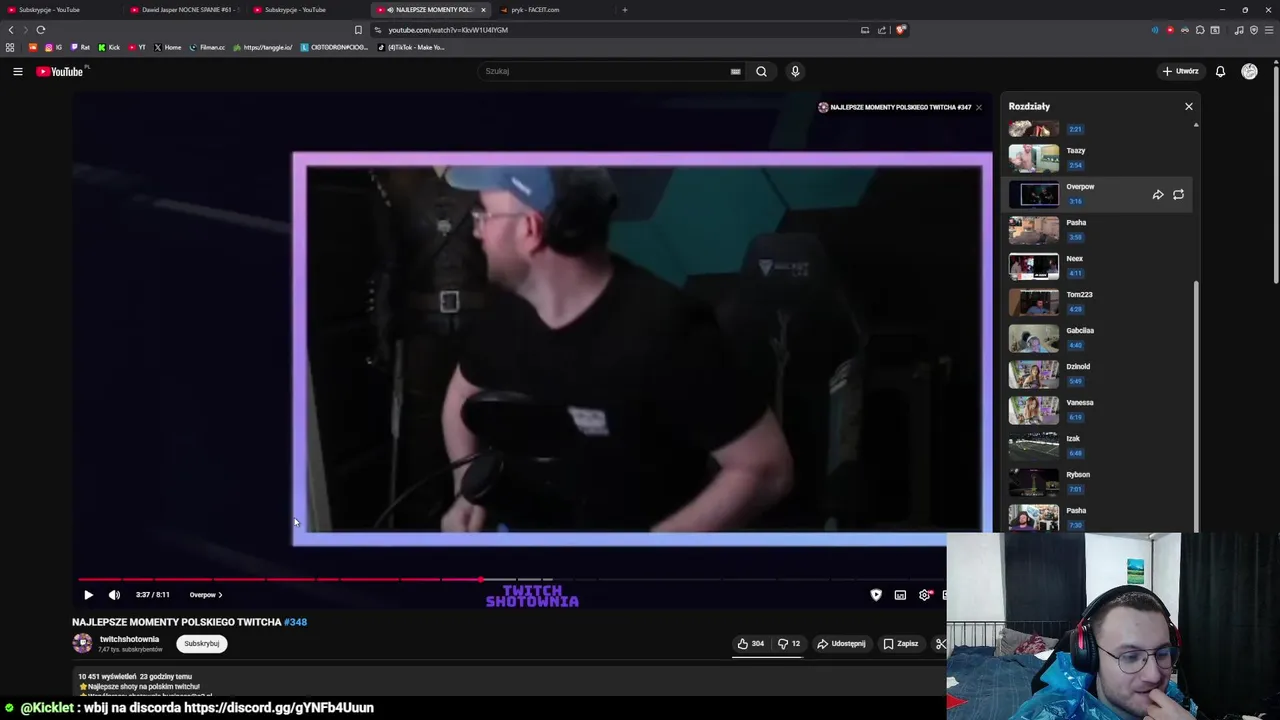Viewport: 1280px width, 720px height.
Task: Seek on the video progress bar
Action: pos(512,579)
